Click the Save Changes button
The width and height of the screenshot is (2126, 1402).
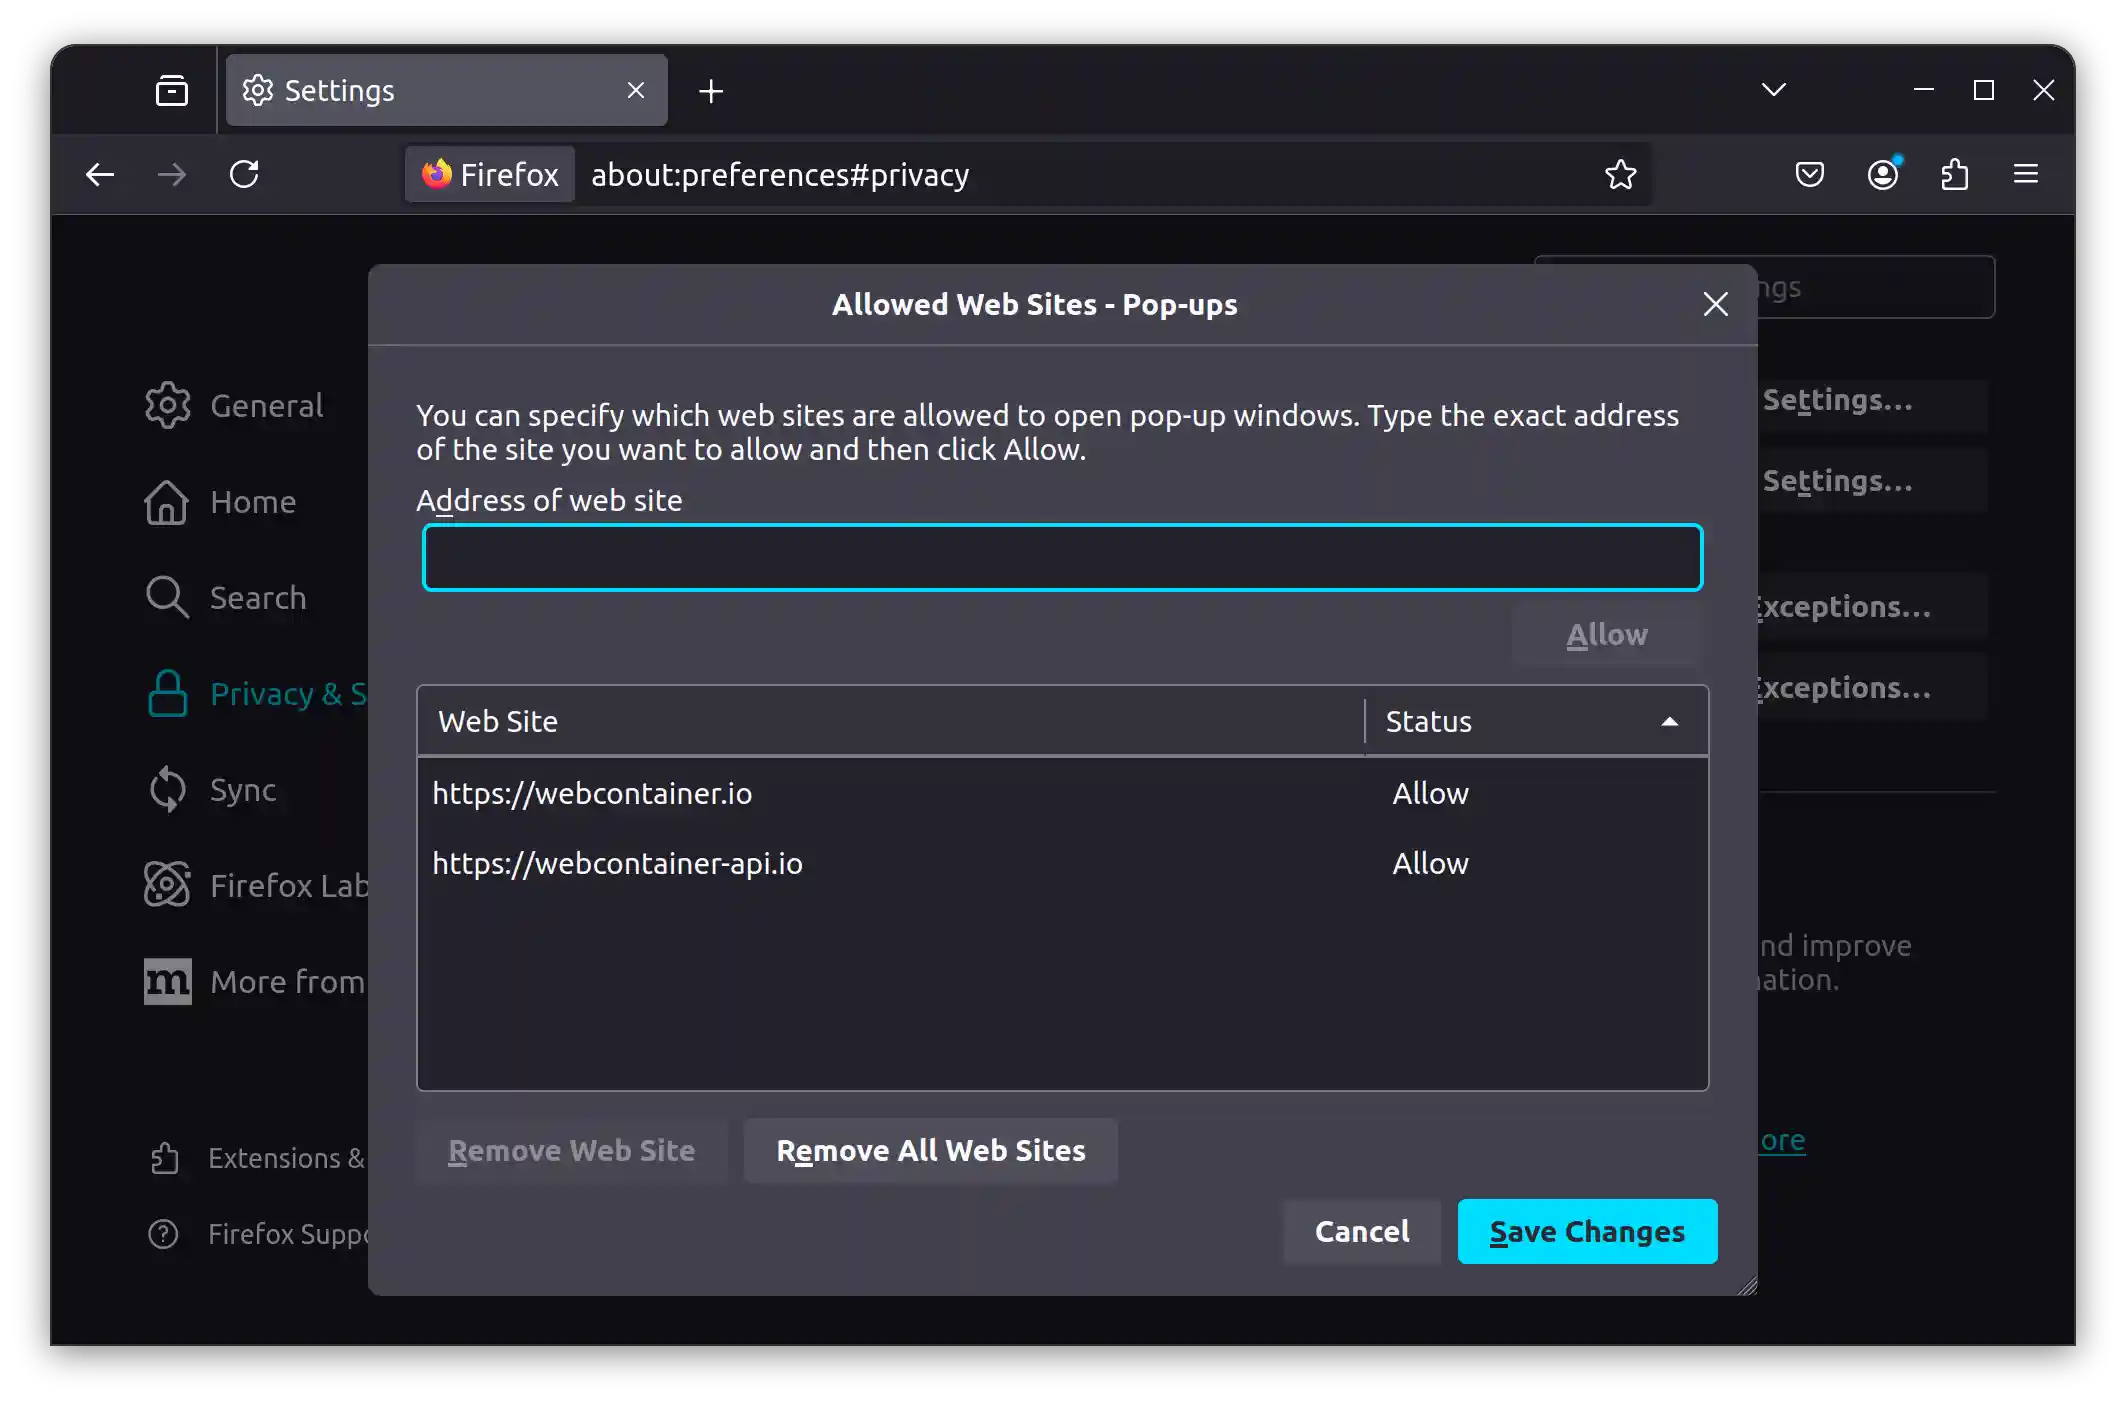click(x=1586, y=1231)
